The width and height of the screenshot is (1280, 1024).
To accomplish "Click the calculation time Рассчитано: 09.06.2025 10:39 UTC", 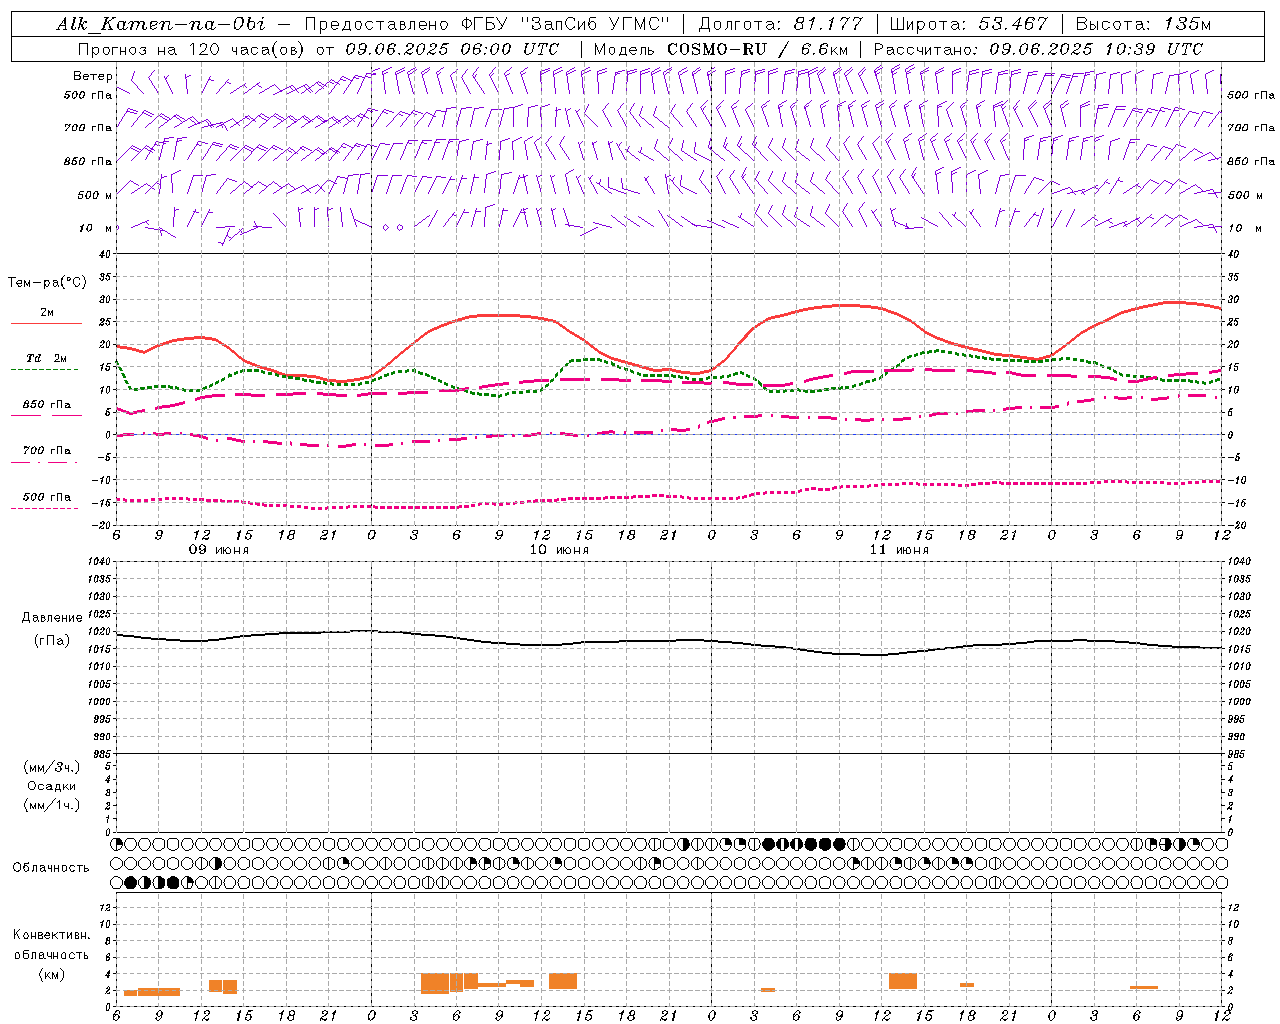I will (1039, 49).
